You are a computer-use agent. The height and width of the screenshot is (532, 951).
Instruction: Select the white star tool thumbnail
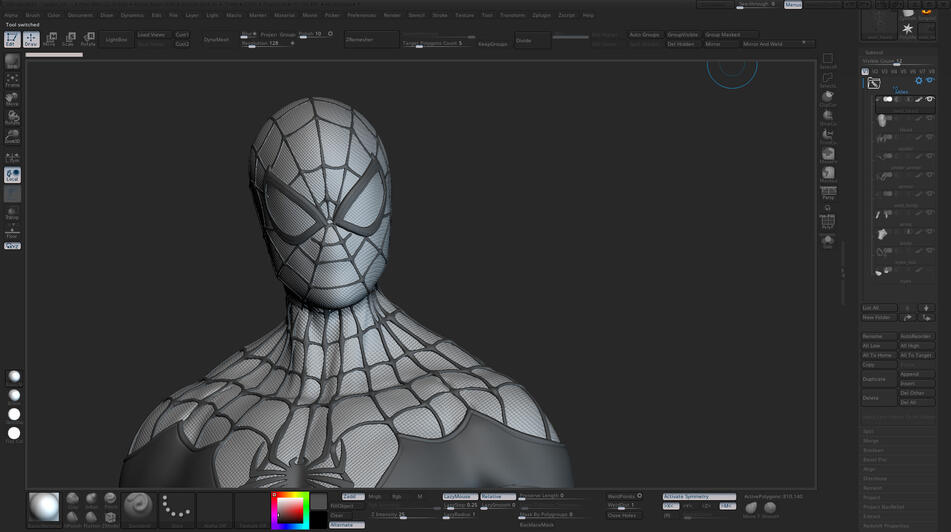coord(907,30)
